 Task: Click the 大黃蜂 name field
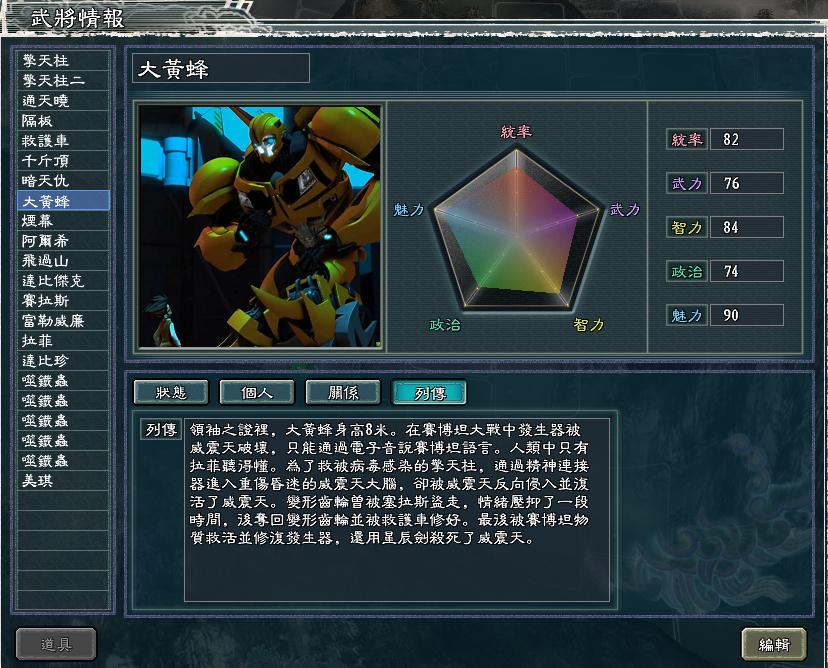click(221, 69)
